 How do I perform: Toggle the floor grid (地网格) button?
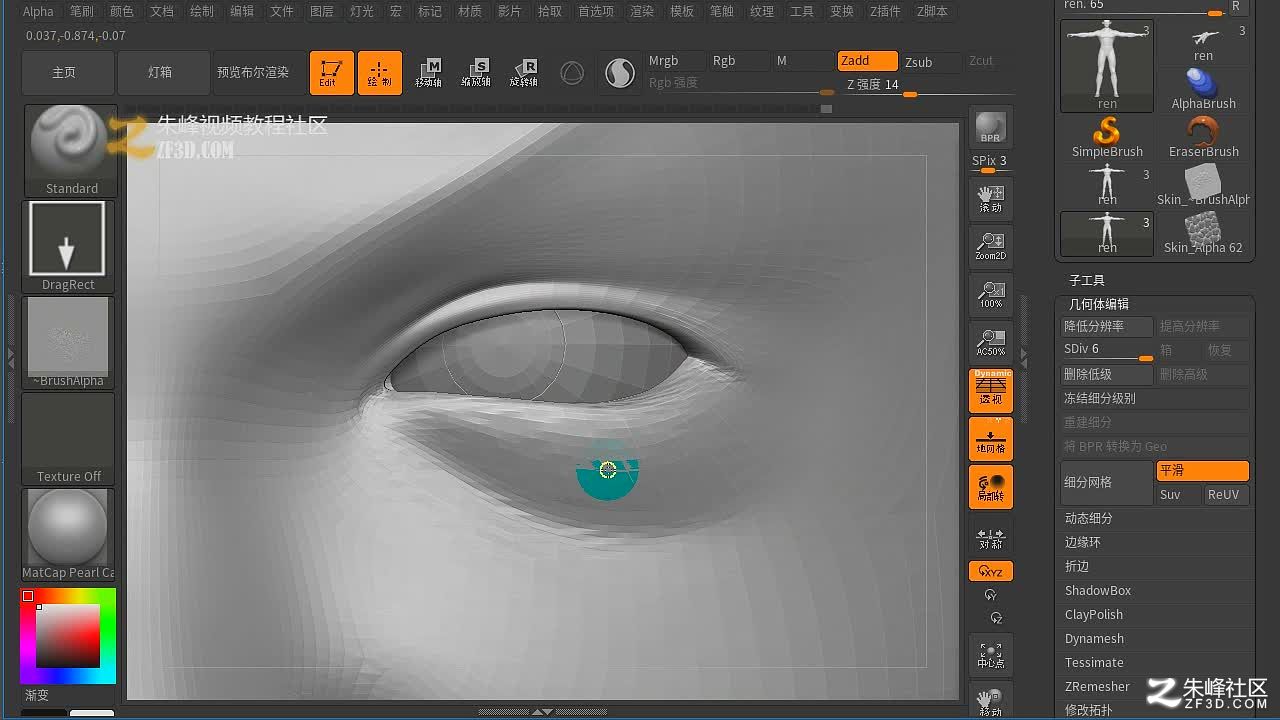coord(990,439)
